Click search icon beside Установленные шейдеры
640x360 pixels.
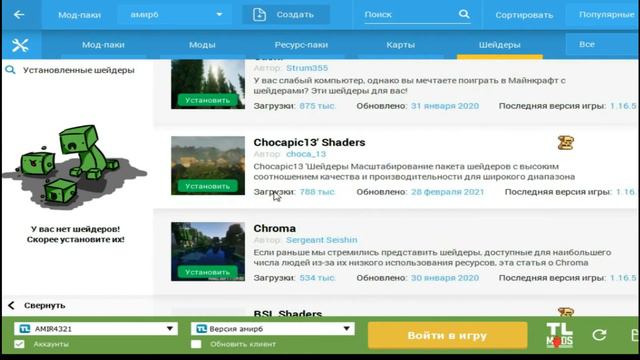click(x=10, y=70)
